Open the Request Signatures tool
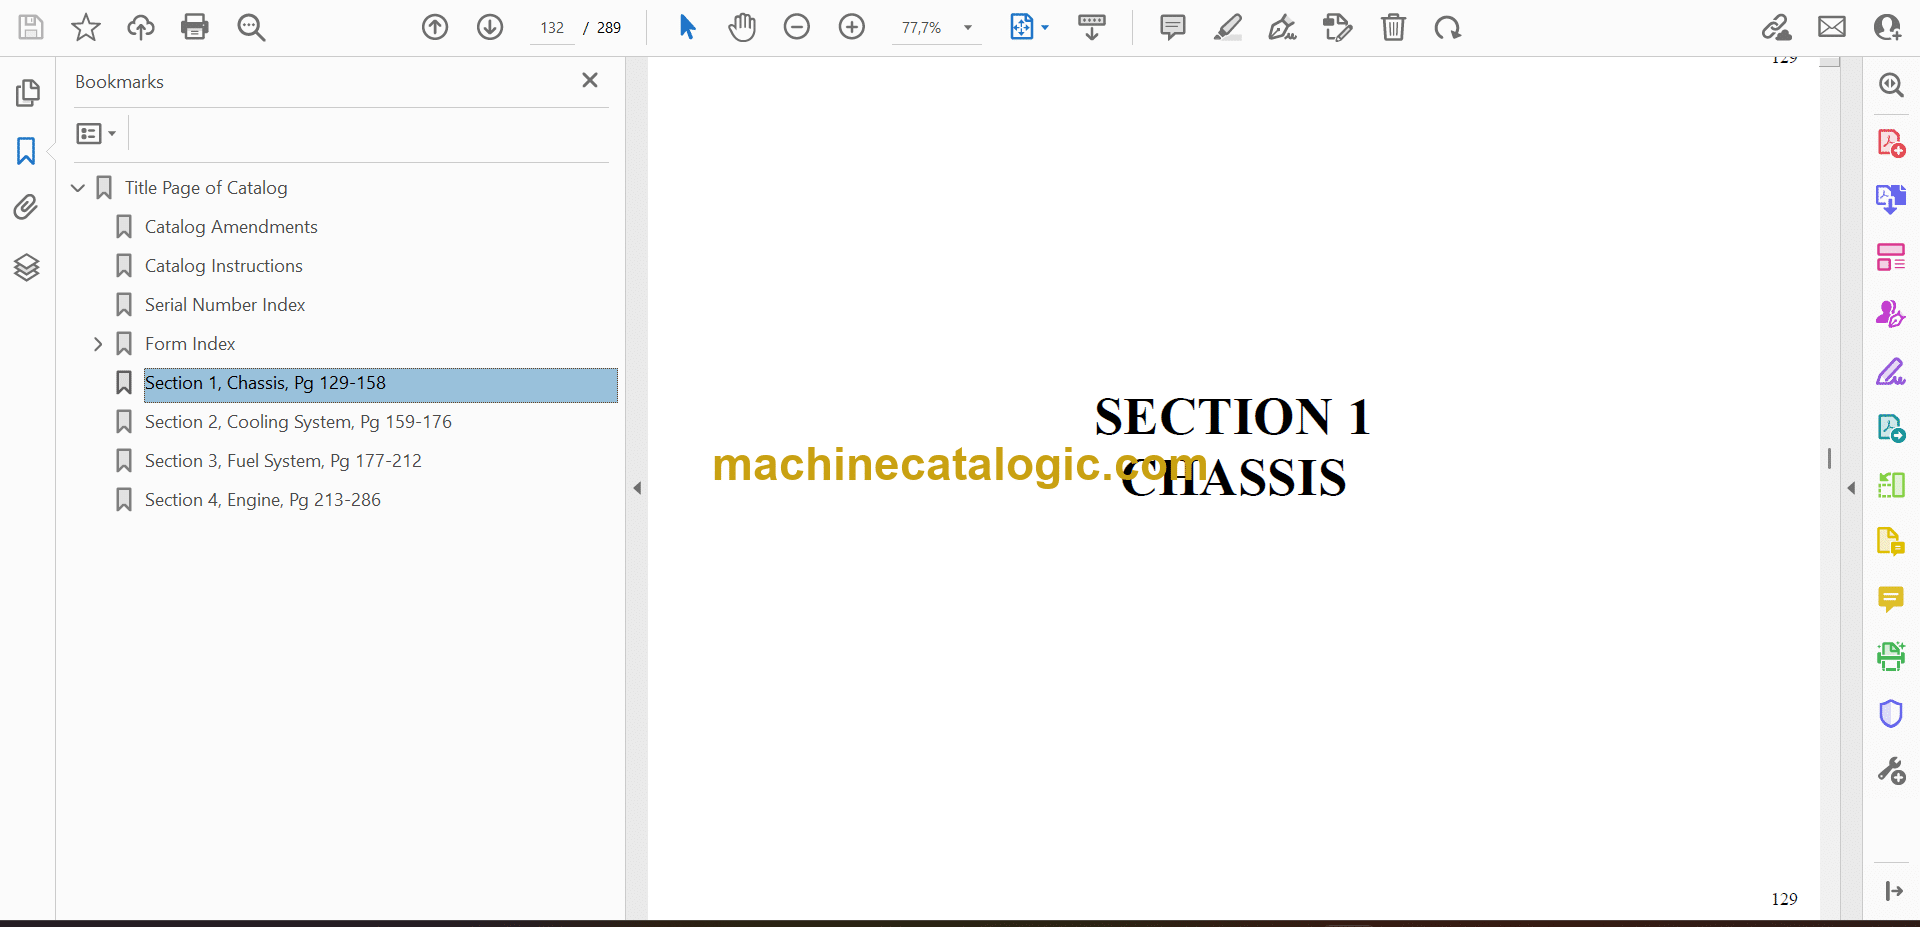Screen dimensions: 1920x927 [x=1891, y=314]
